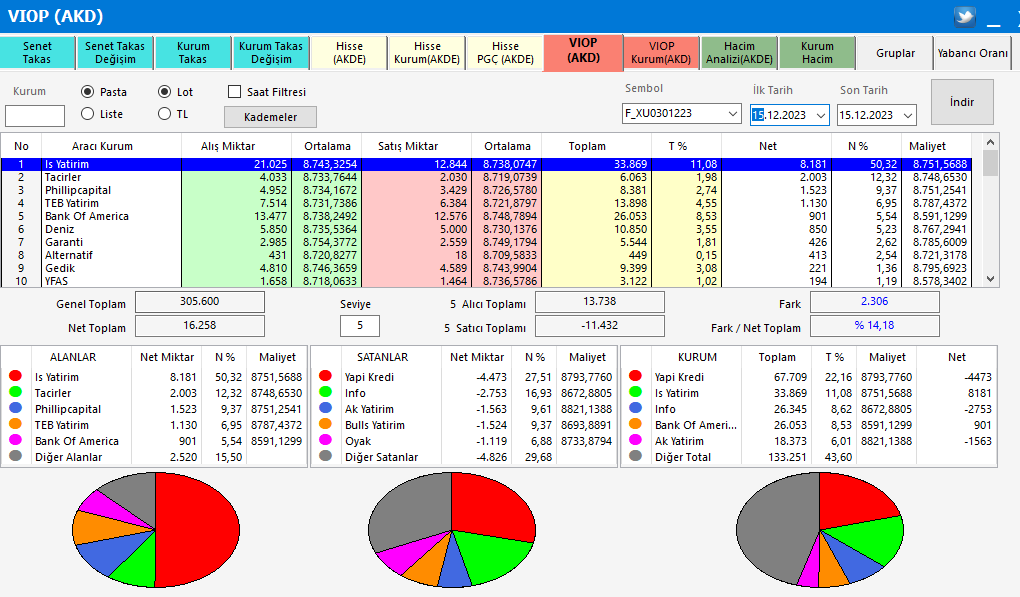
Task: Open the Sembol dropdown F_XU0301223
Action: (x=681, y=114)
